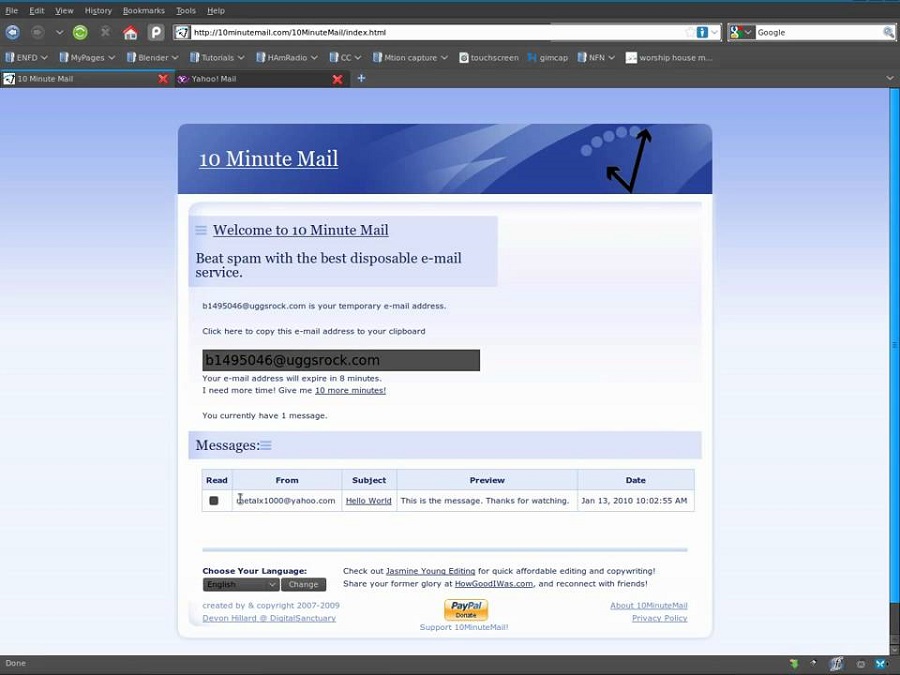Click the temporary email address field
The image size is (900, 675).
[x=340, y=360]
